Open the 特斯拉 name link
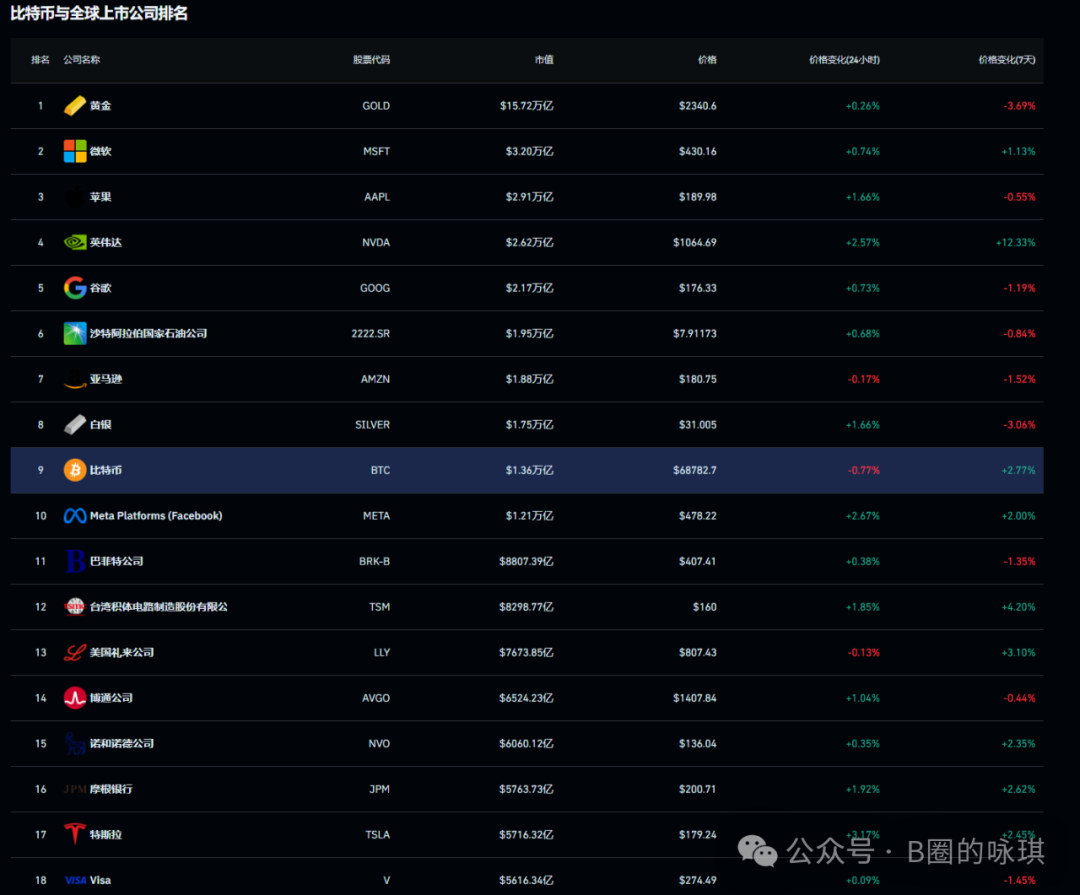Screen dimensions: 1080x895 point(105,834)
